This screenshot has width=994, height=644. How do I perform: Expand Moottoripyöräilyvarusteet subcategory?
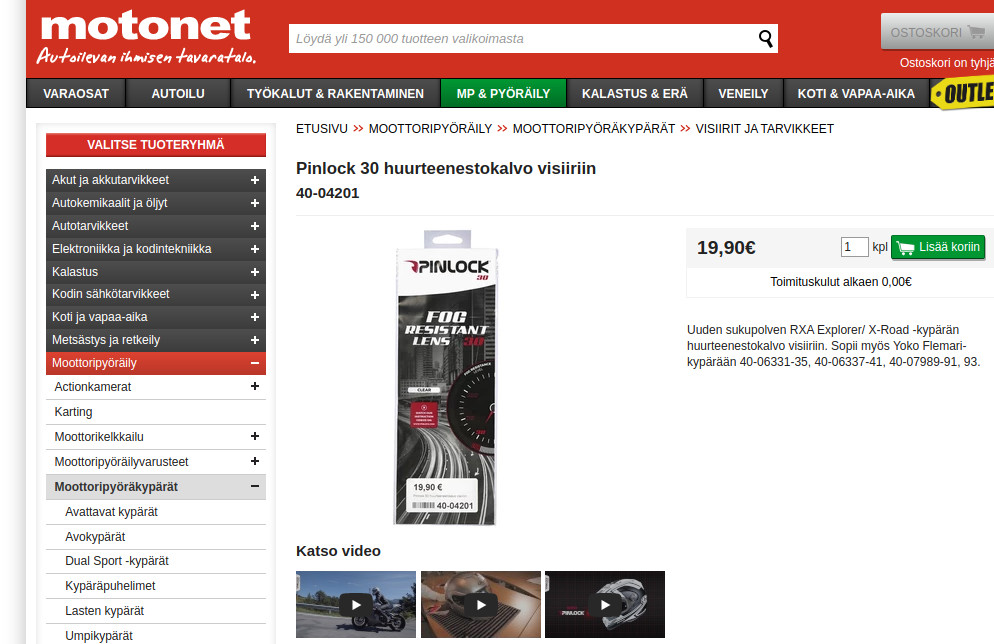pyautogui.click(x=255, y=461)
